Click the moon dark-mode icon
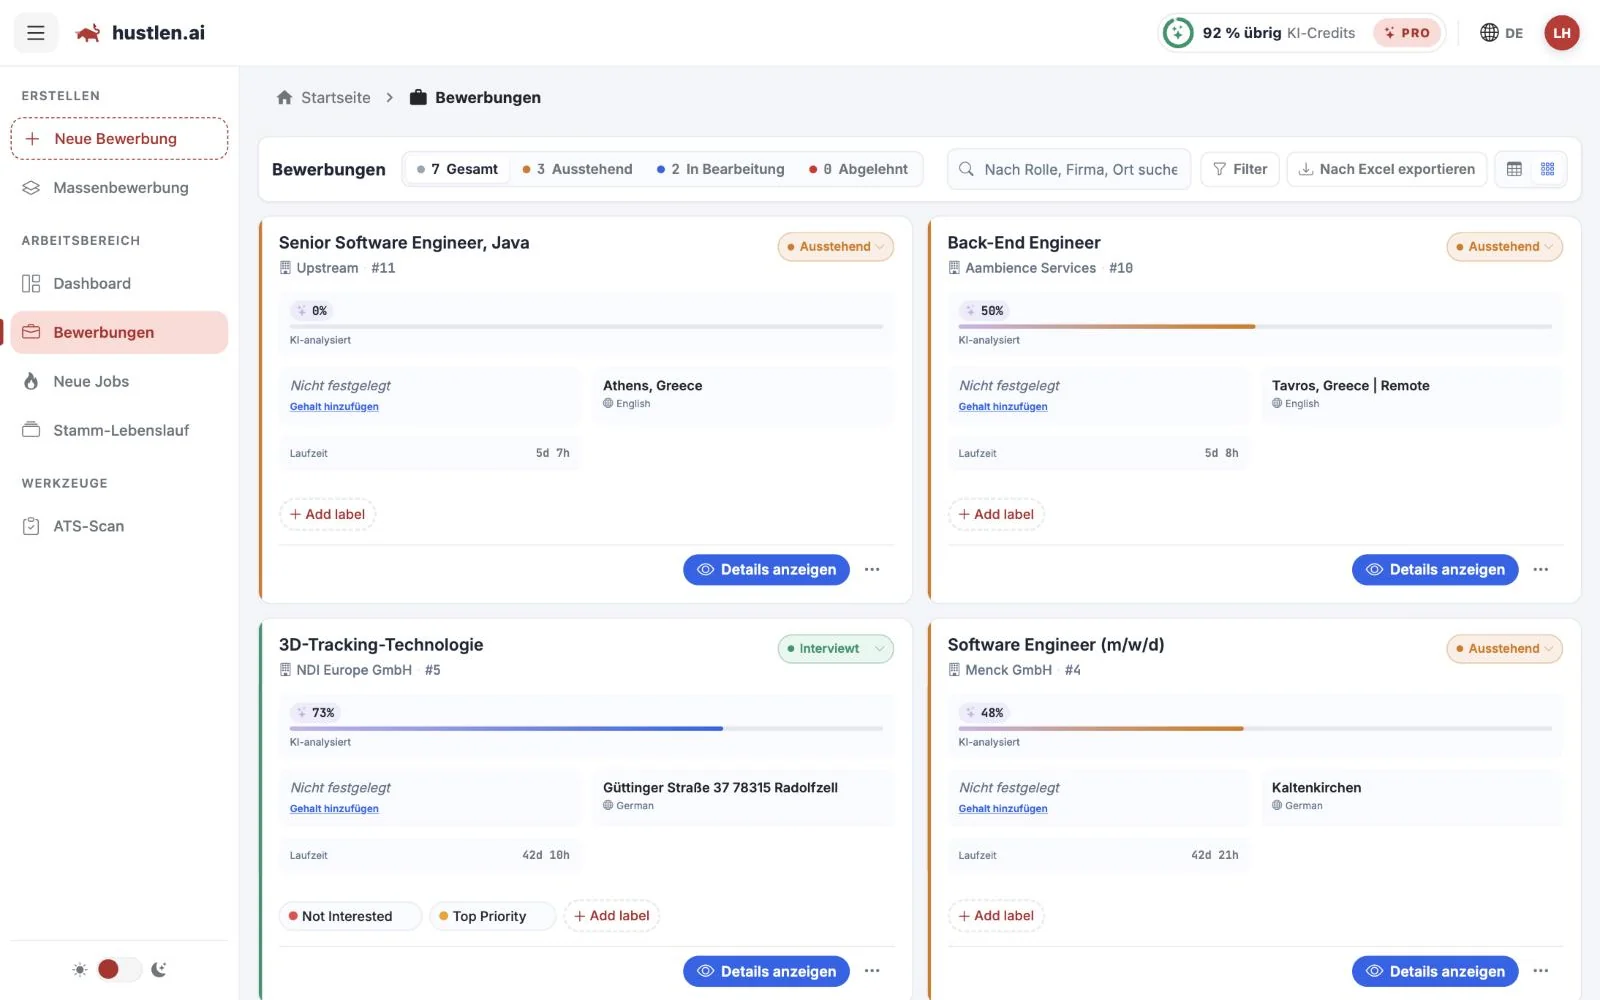This screenshot has width=1600, height=1000. coord(159,969)
